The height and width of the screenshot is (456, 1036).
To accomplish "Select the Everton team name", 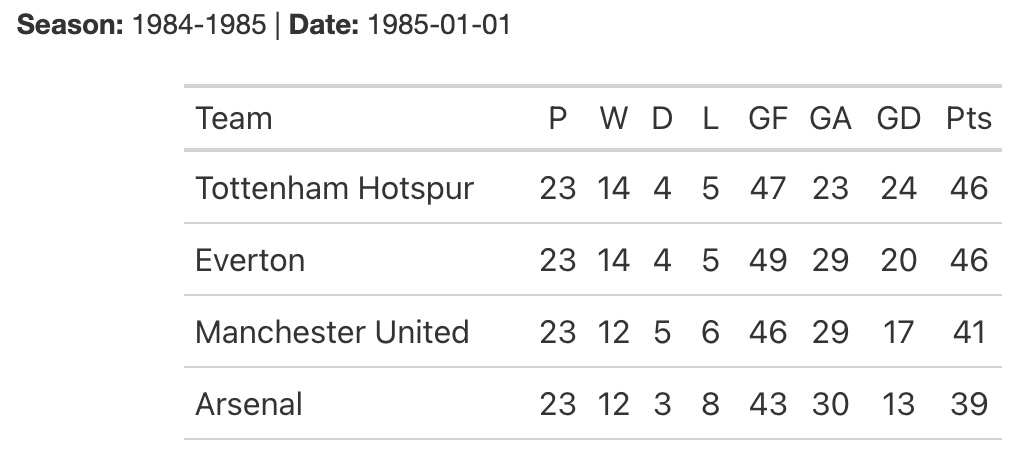I will pos(250,260).
